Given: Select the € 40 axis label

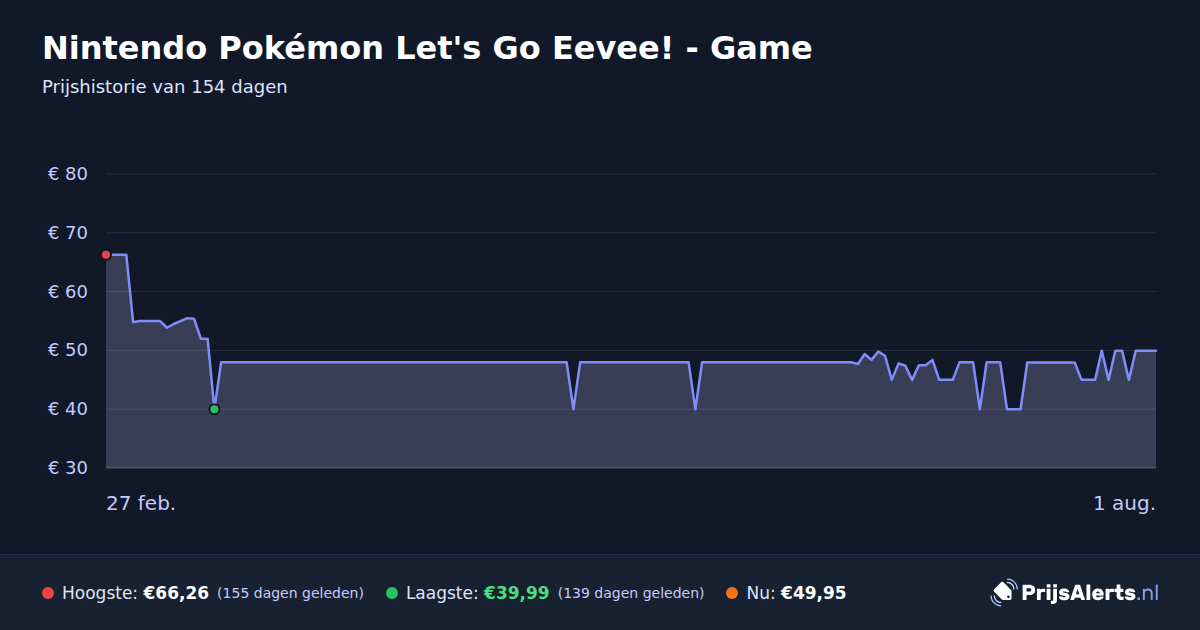Looking at the screenshot, I should (x=68, y=409).
